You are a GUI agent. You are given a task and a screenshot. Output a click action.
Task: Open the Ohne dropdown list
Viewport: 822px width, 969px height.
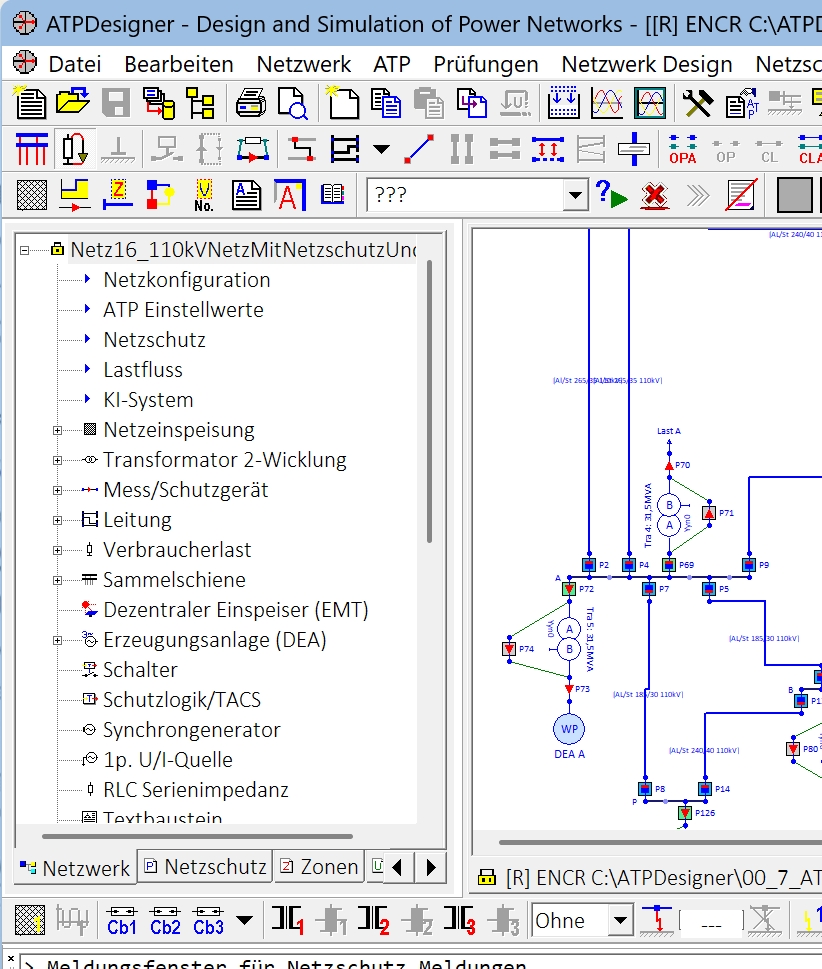tap(621, 920)
